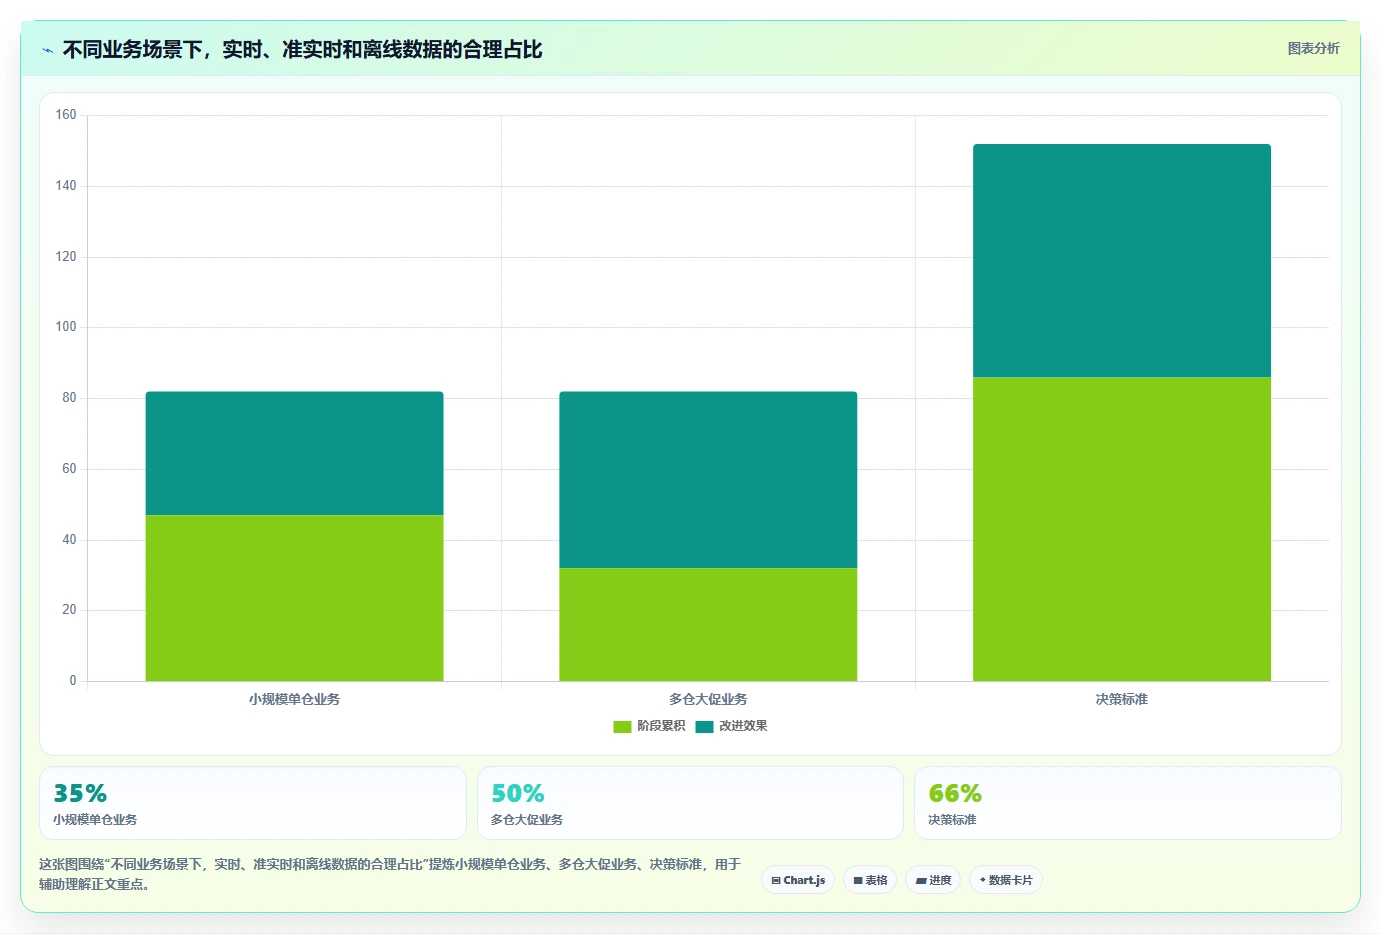
Task: Click the 100 y-axis value
Action: pyautogui.click(x=66, y=327)
